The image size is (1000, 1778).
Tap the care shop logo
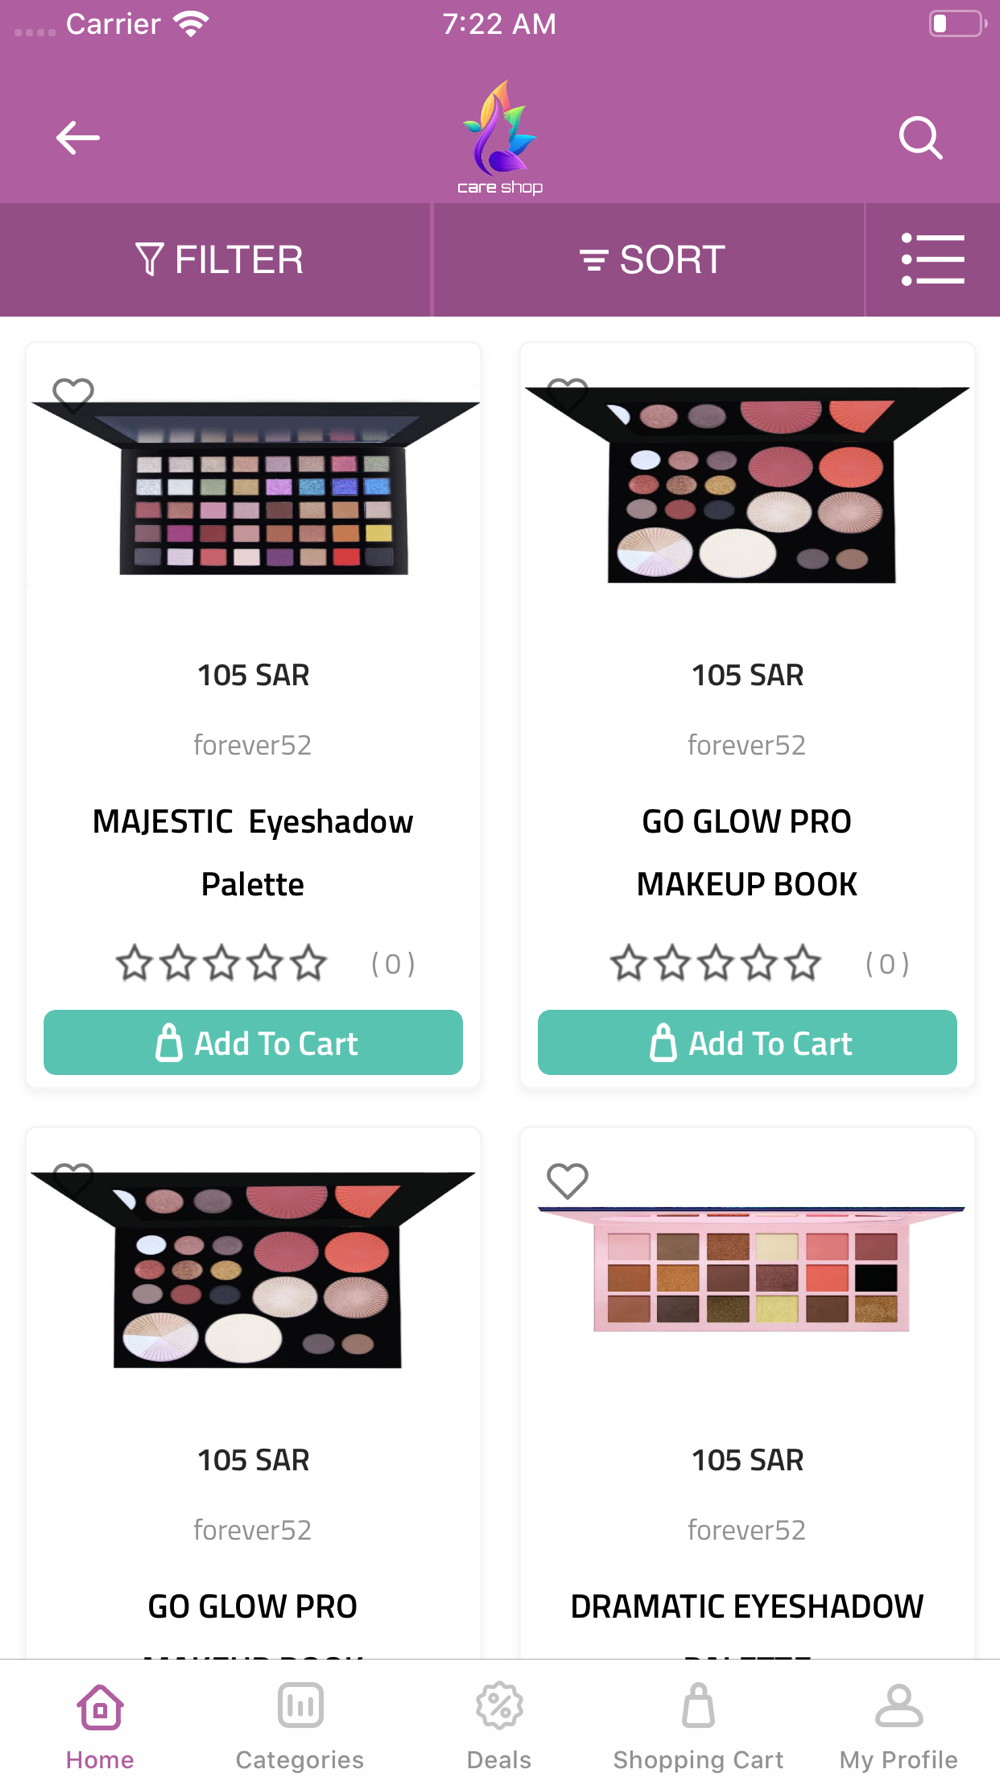500,138
